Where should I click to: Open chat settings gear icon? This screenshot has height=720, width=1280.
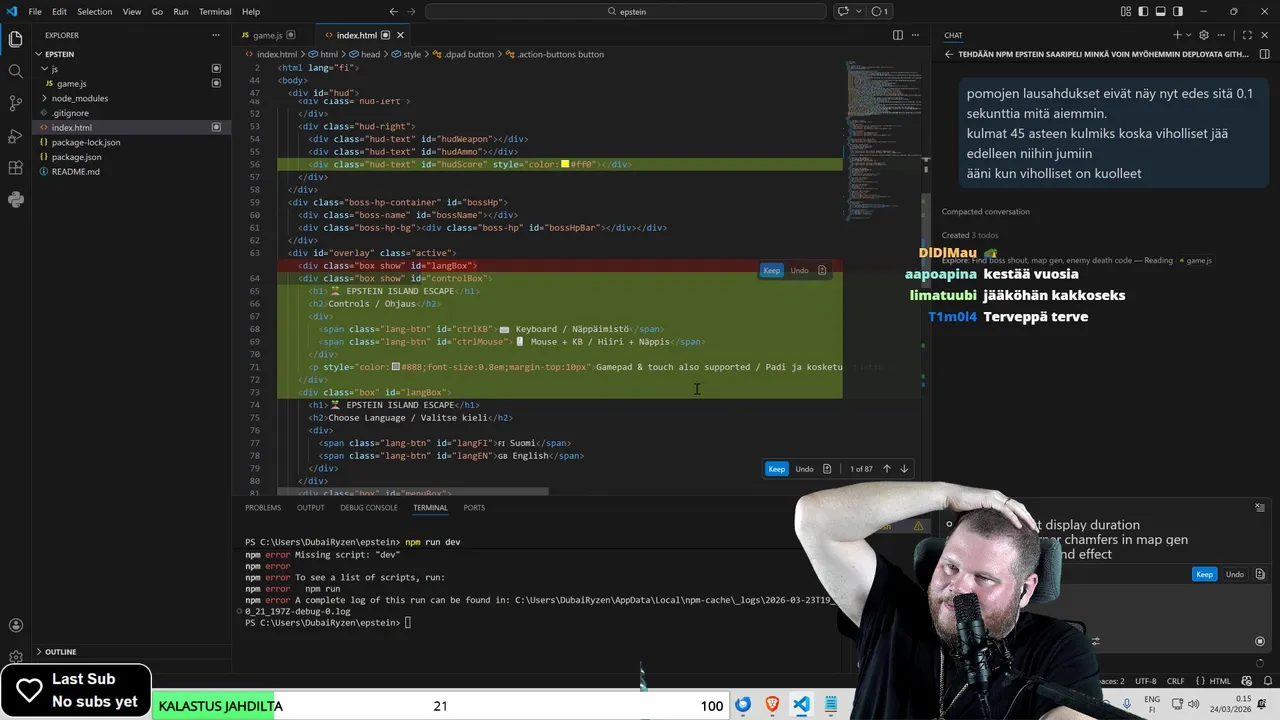pos(1204,35)
